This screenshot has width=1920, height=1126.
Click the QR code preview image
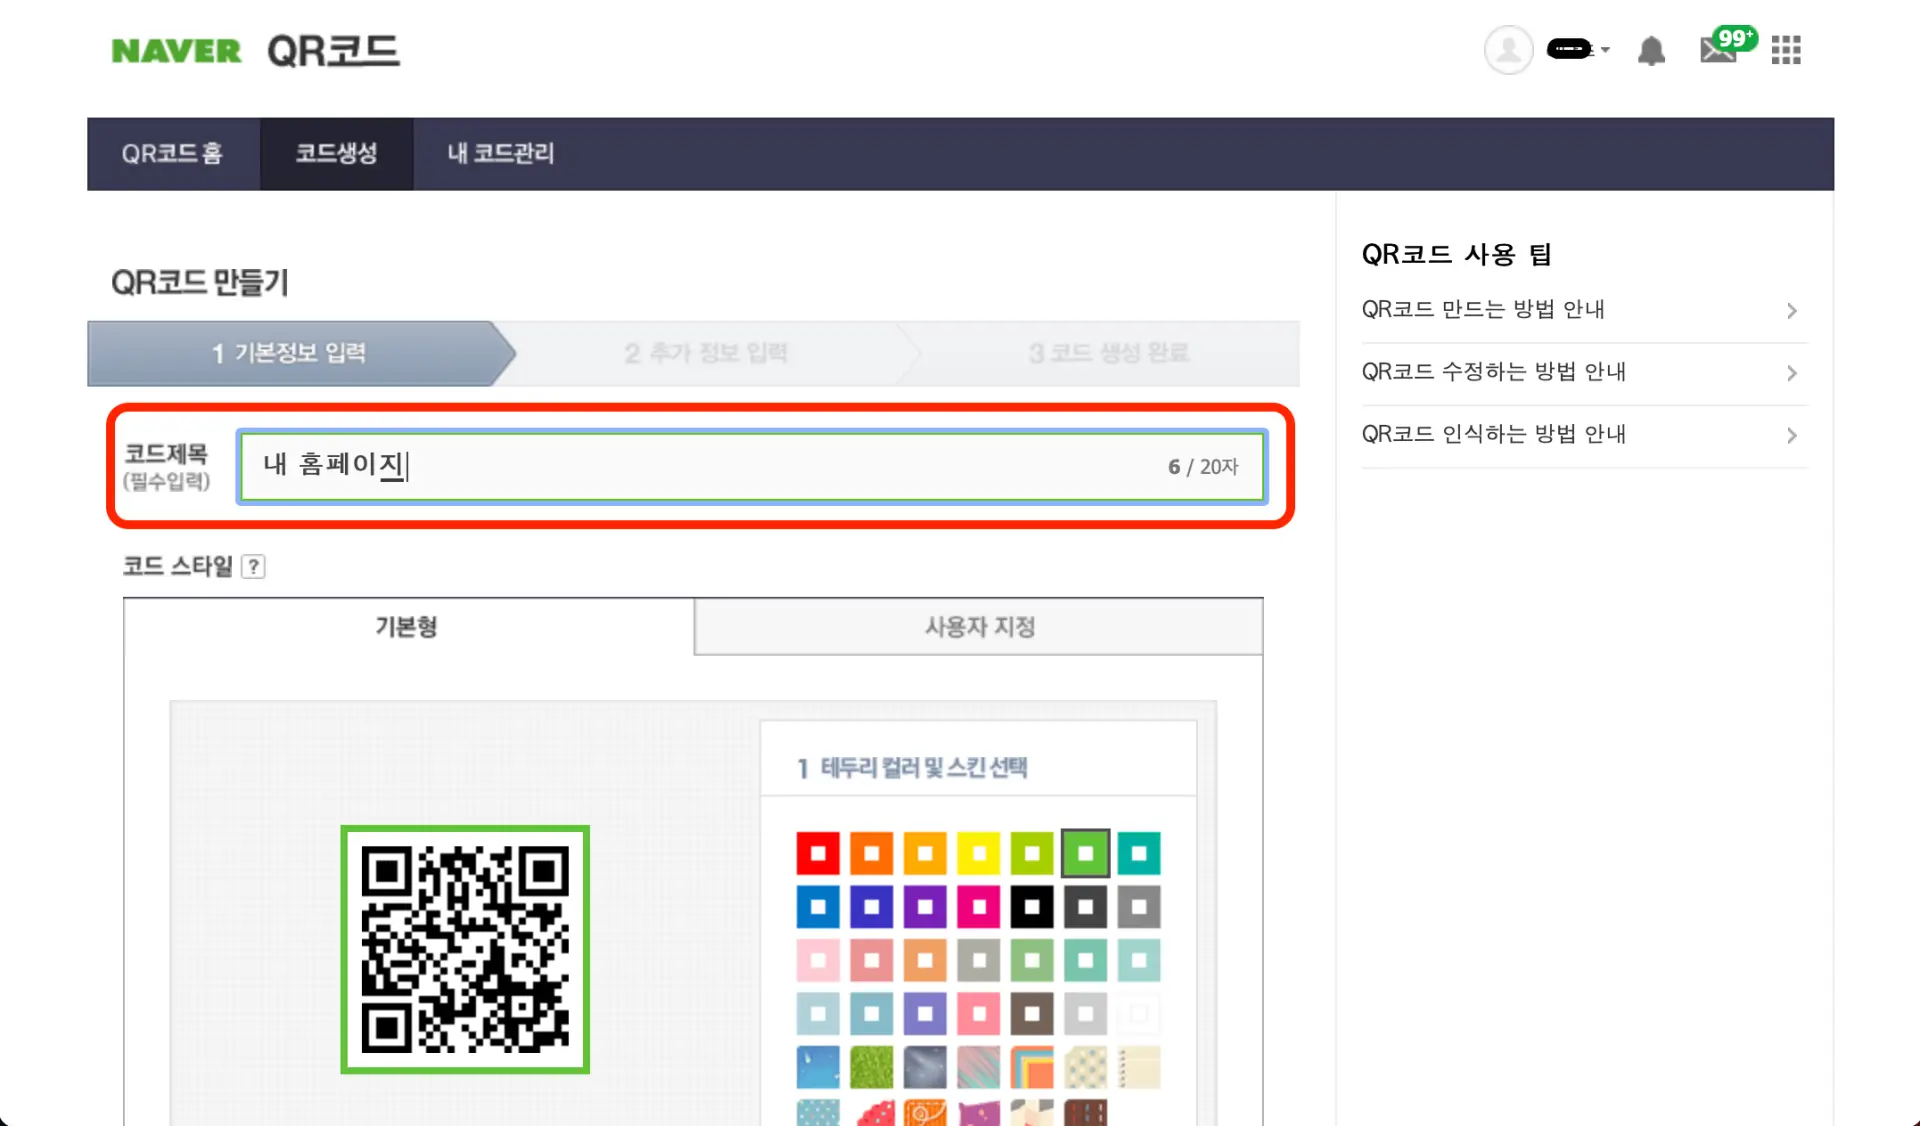click(465, 950)
